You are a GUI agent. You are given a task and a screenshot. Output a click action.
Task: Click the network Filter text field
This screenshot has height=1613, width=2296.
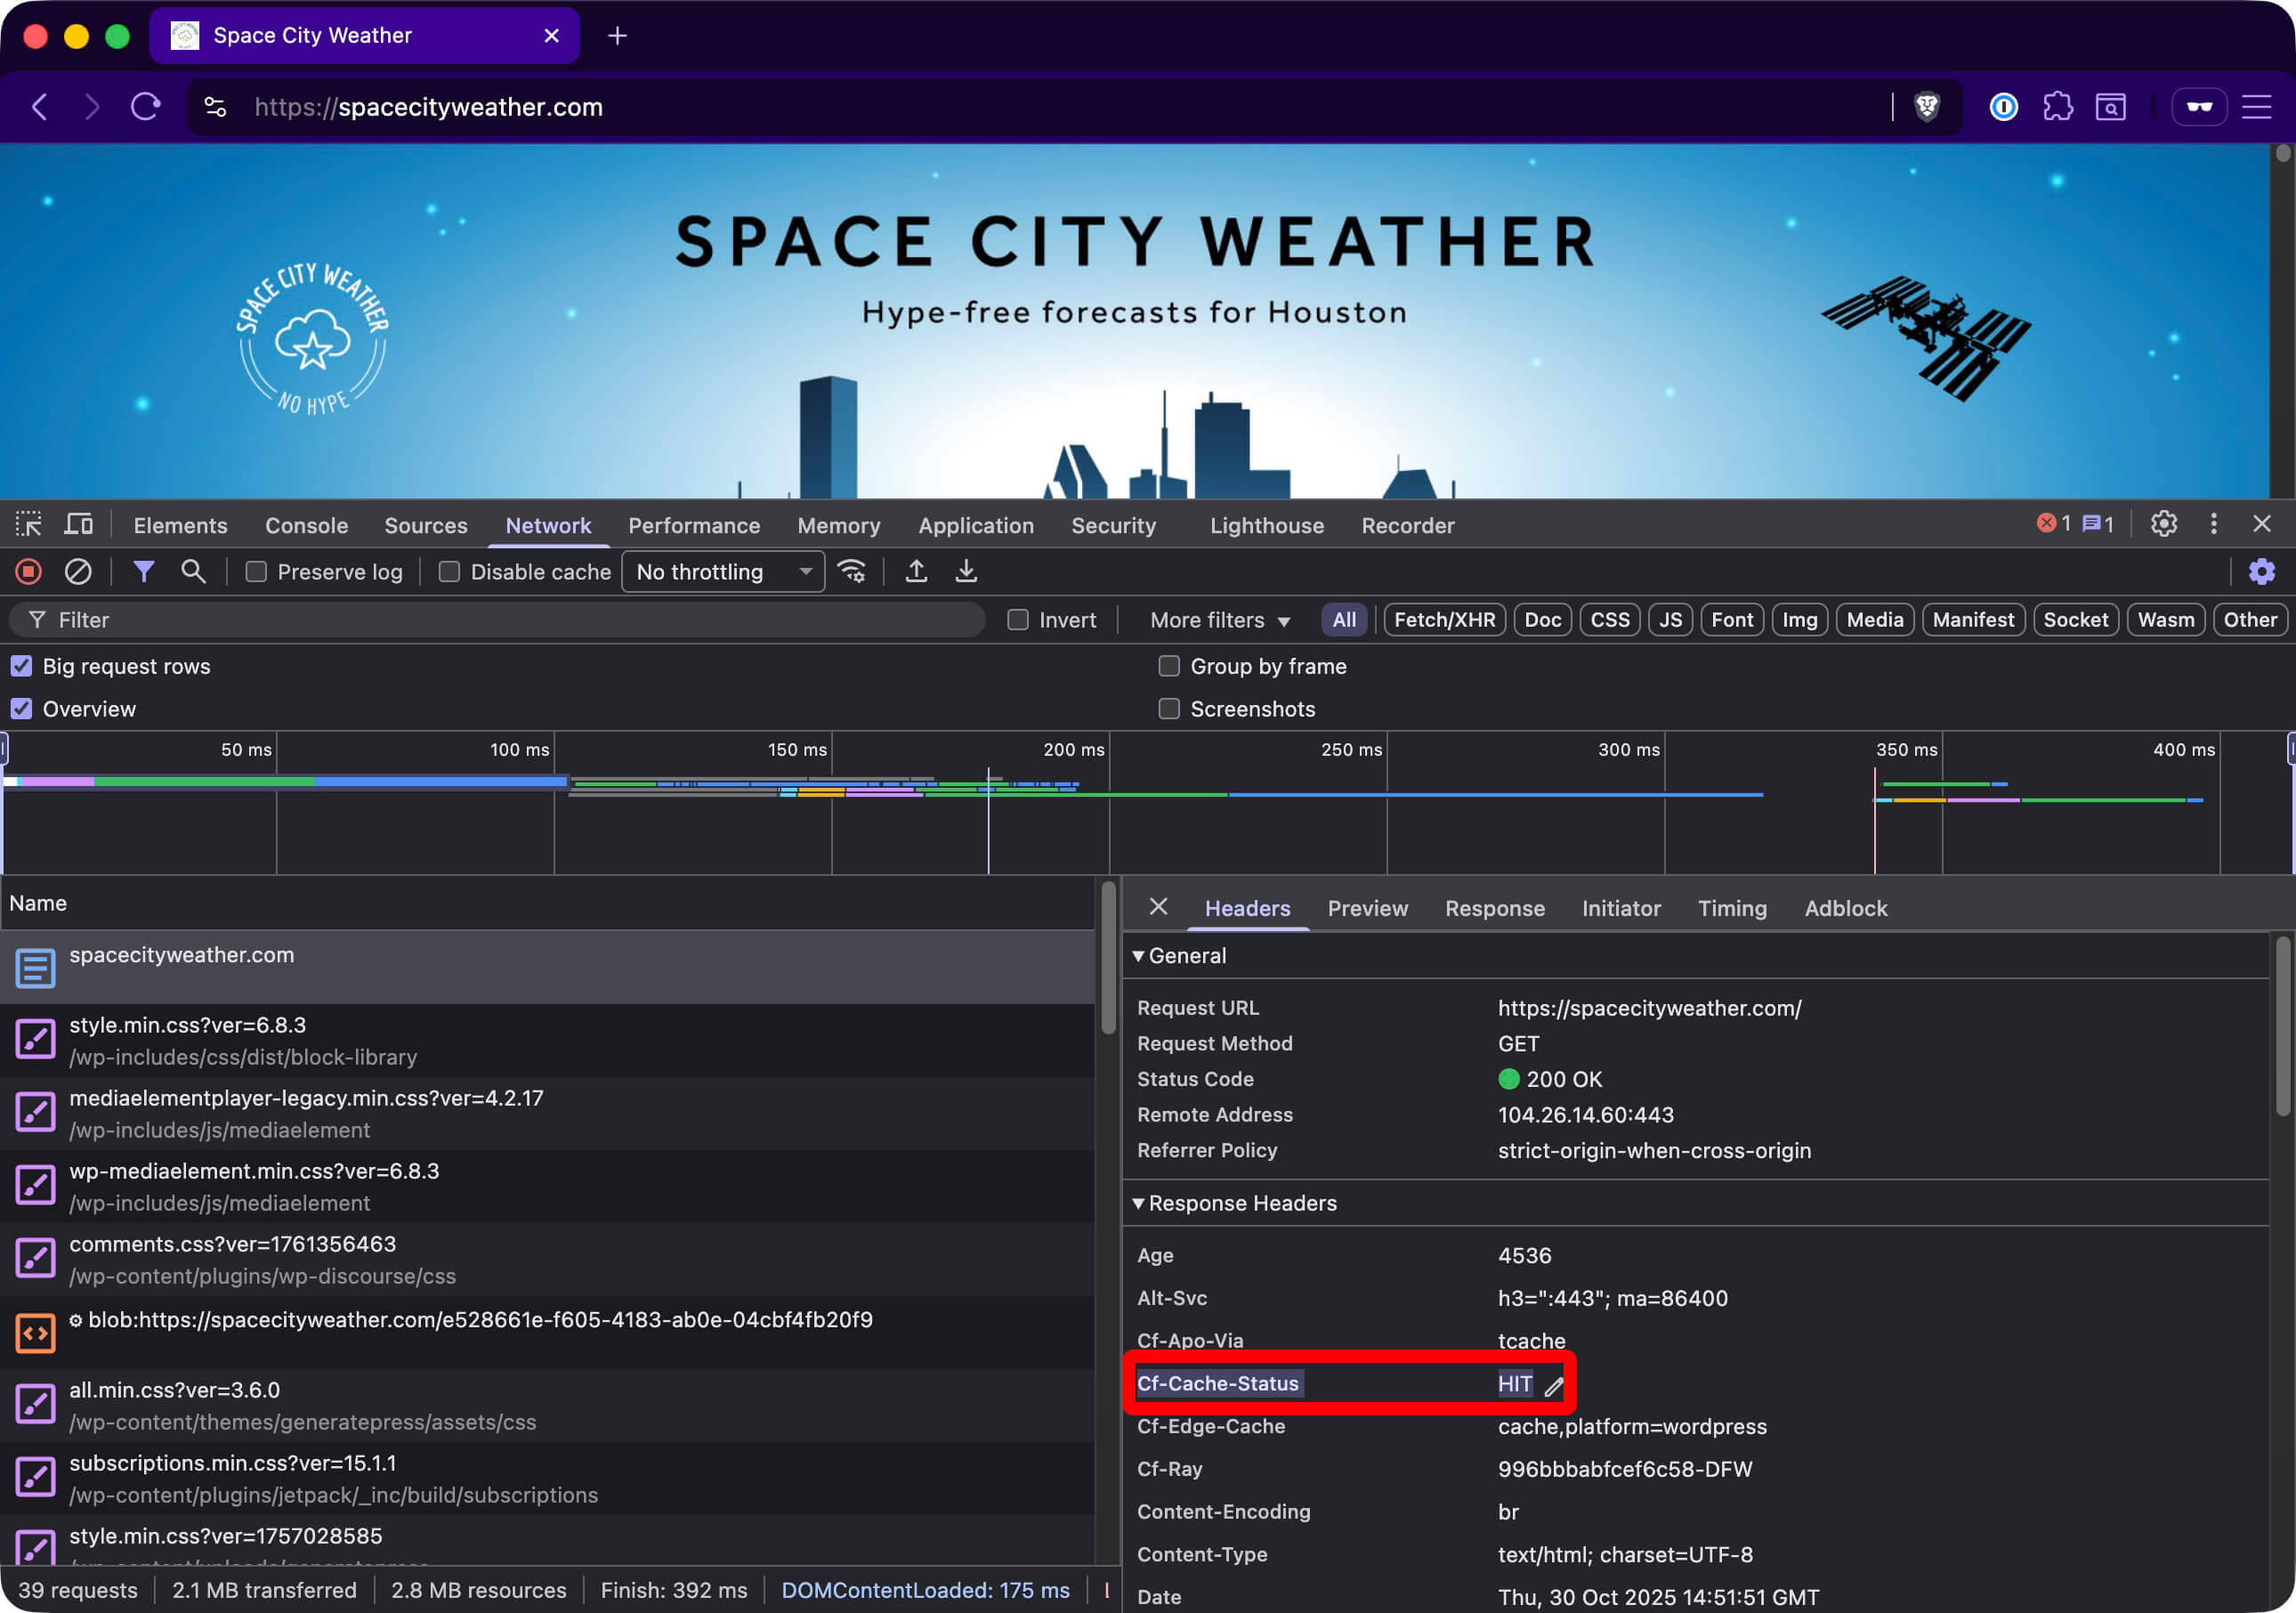pyautogui.click(x=500, y=620)
